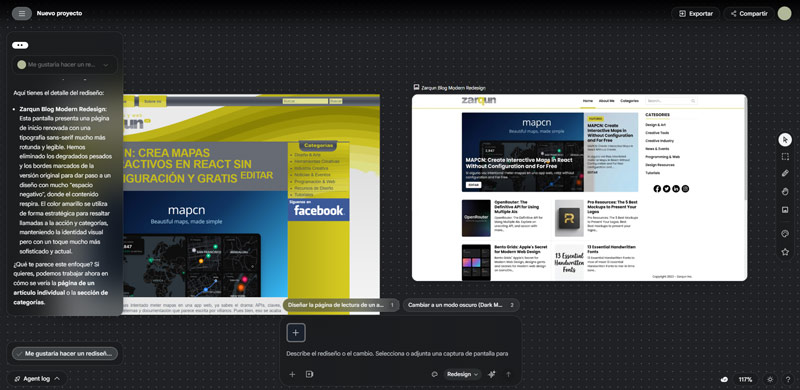800x390 pixels.
Task: Select the 'Me gustaría hacer un rediseñ...' chip
Action: tap(64, 353)
